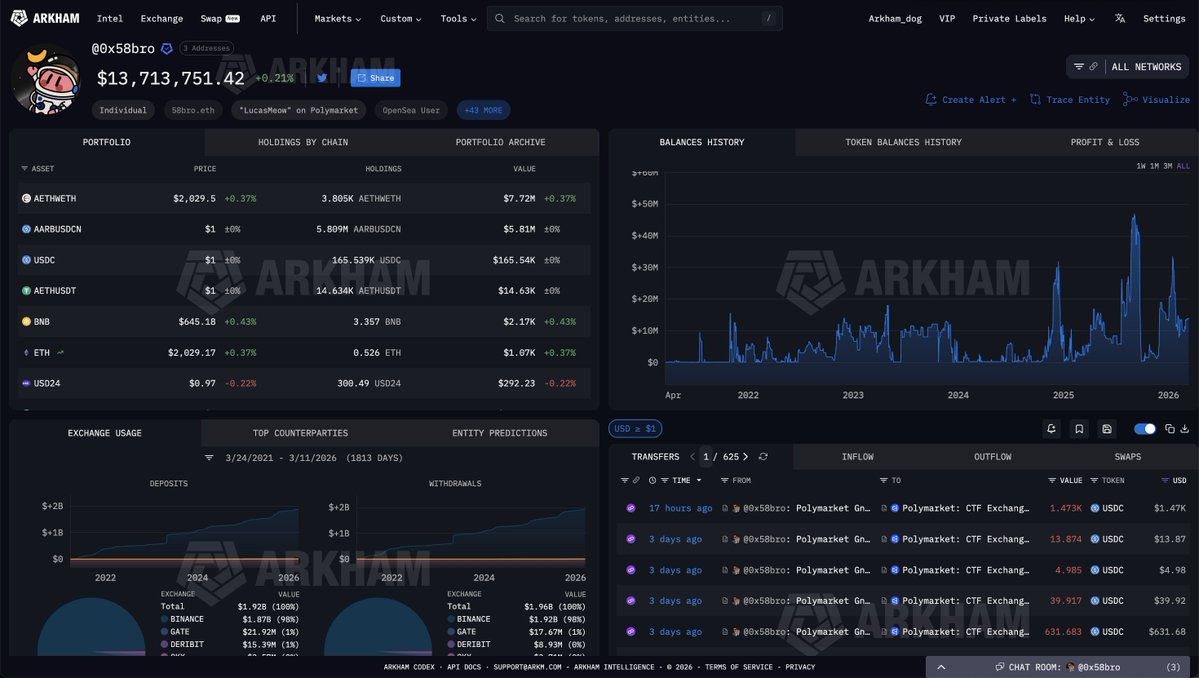Open the exchange usage date filter icon
This screenshot has width=1199, height=678.
[209, 458]
